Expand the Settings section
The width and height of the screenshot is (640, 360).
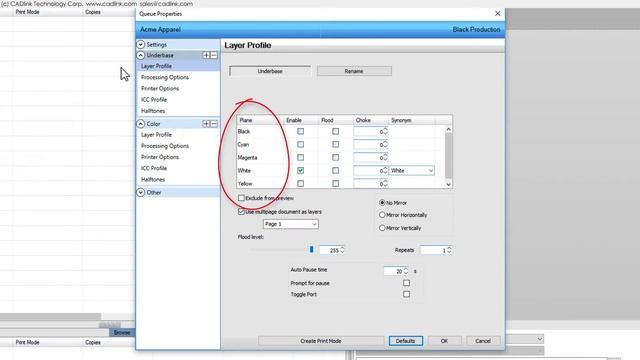pyautogui.click(x=140, y=44)
